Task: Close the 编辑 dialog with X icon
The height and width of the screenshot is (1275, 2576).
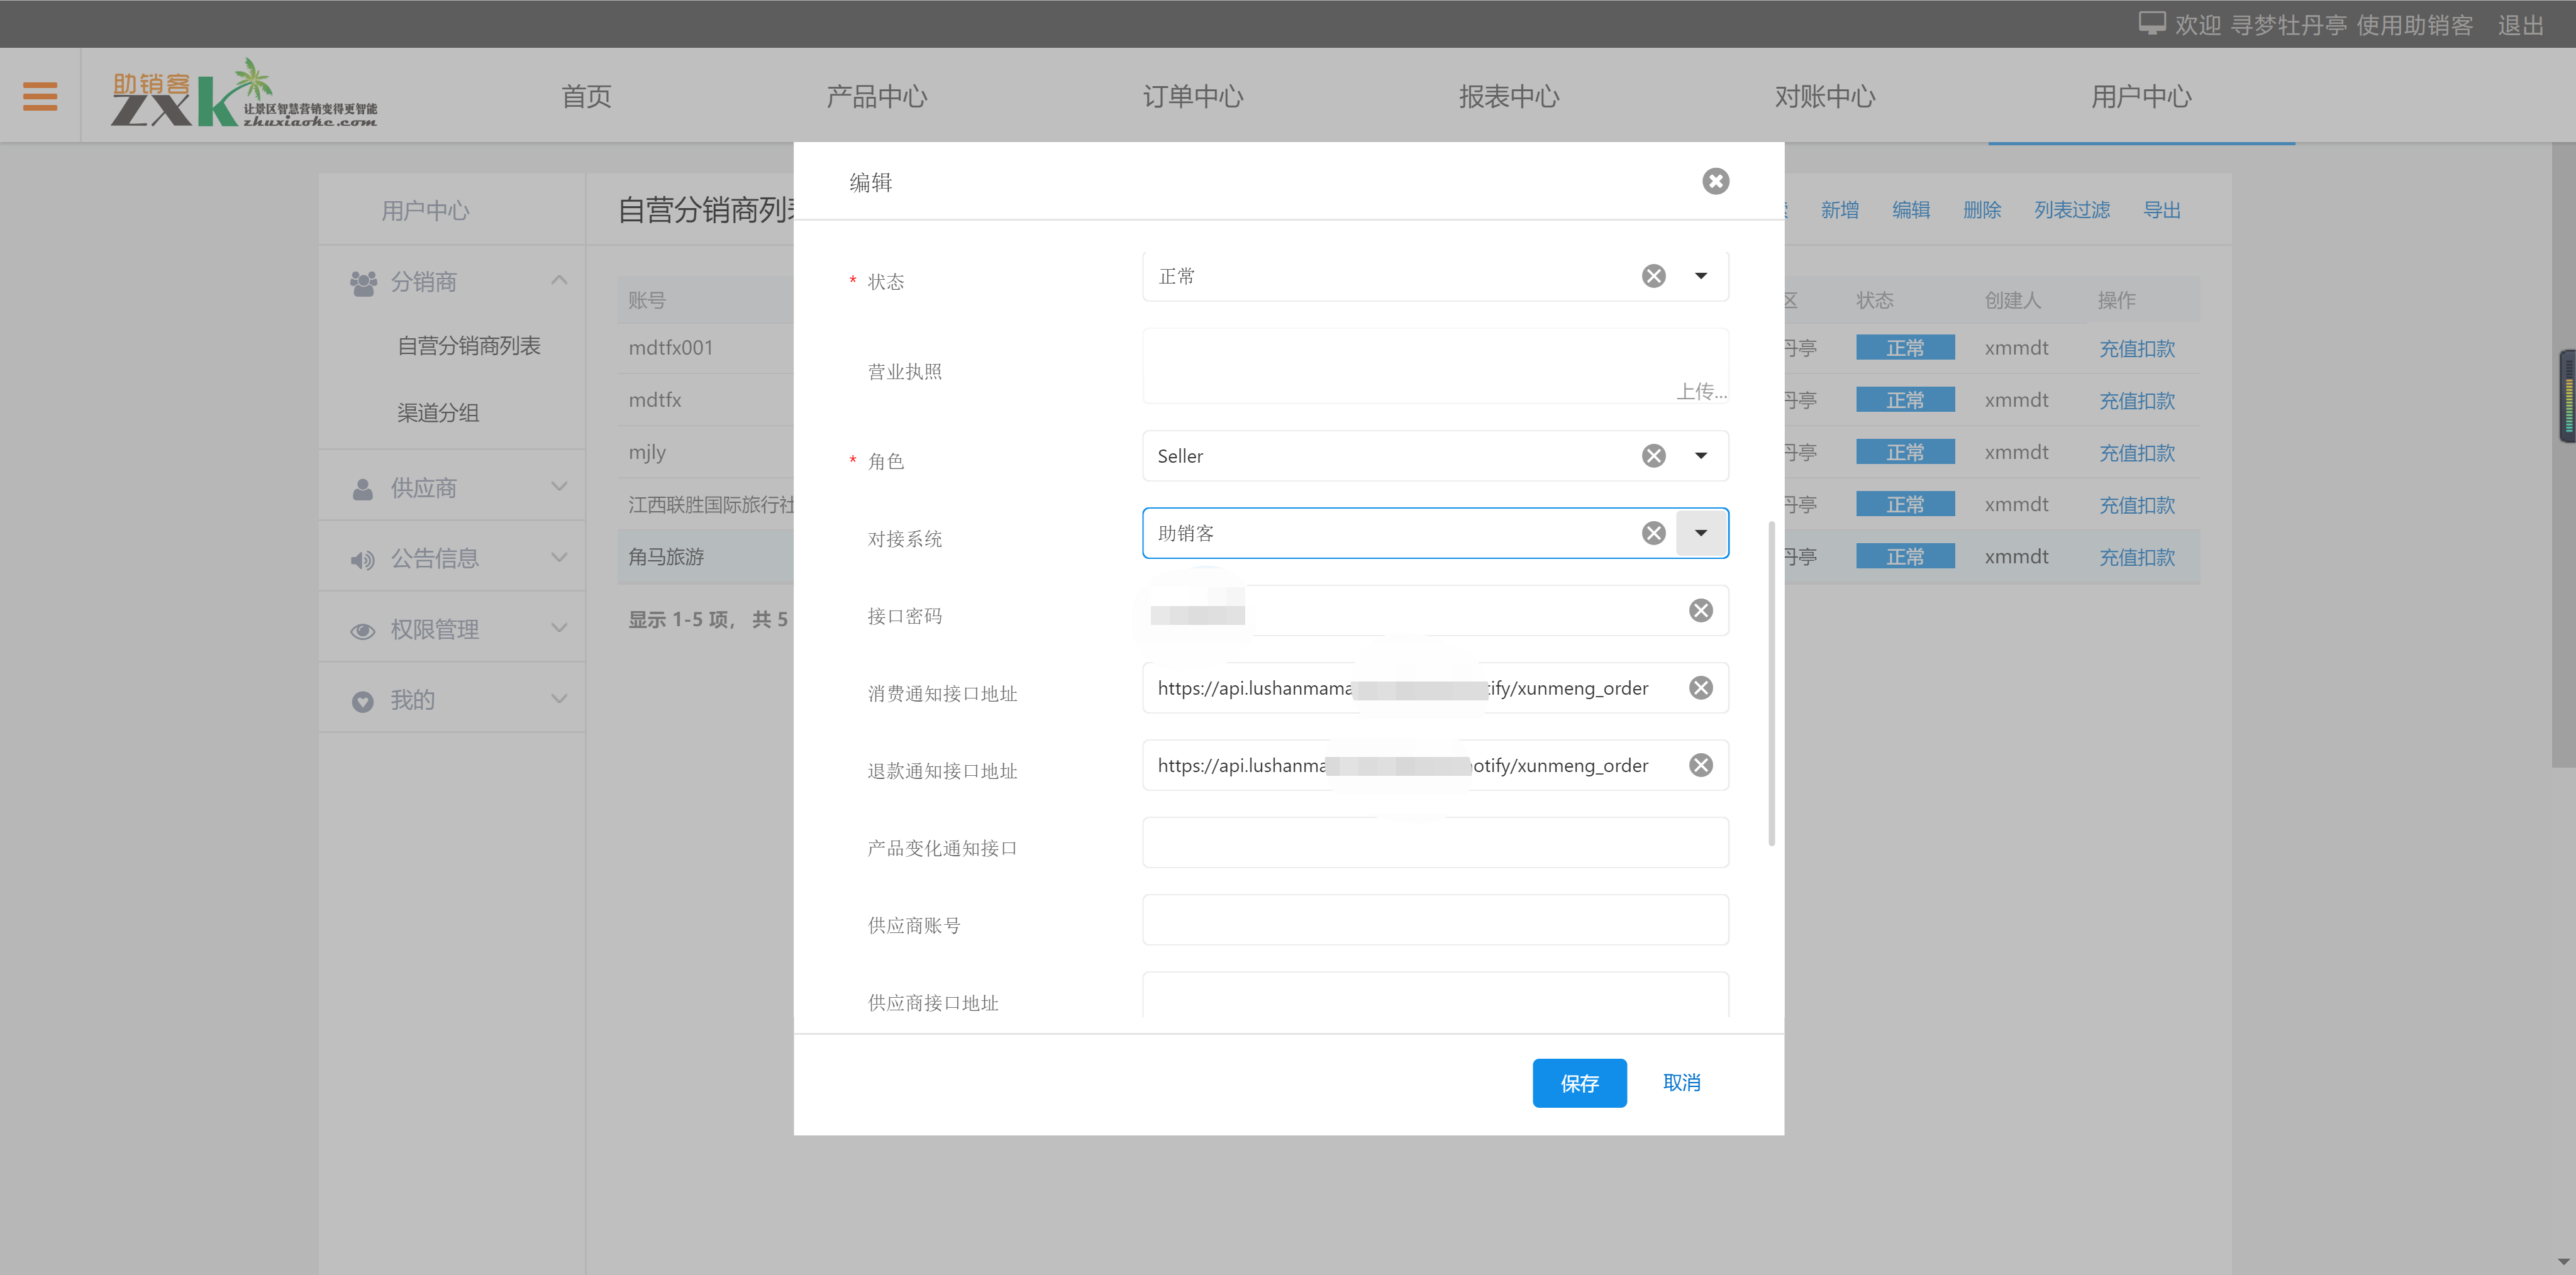Action: [1715, 181]
